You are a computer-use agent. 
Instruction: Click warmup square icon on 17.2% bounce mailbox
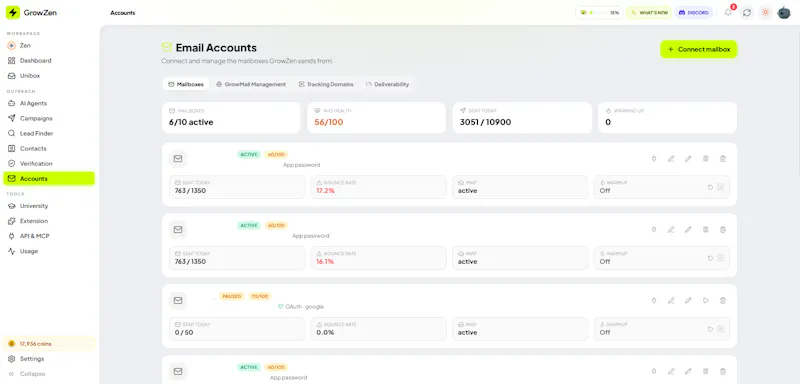pyautogui.click(x=720, y=187)
